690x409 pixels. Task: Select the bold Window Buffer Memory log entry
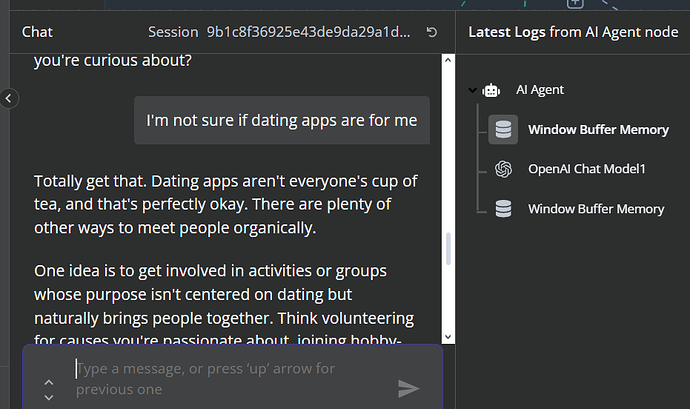[596, 129]
